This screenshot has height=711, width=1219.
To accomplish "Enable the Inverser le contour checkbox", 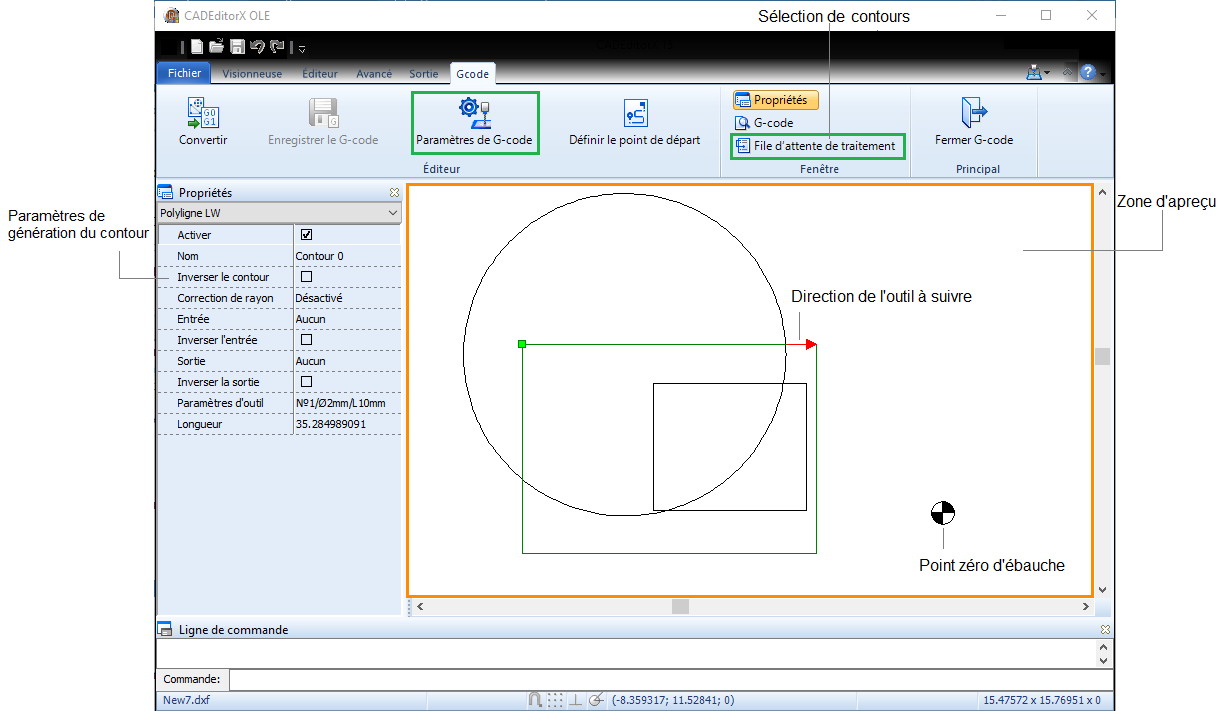I will [x=307, y=277].
